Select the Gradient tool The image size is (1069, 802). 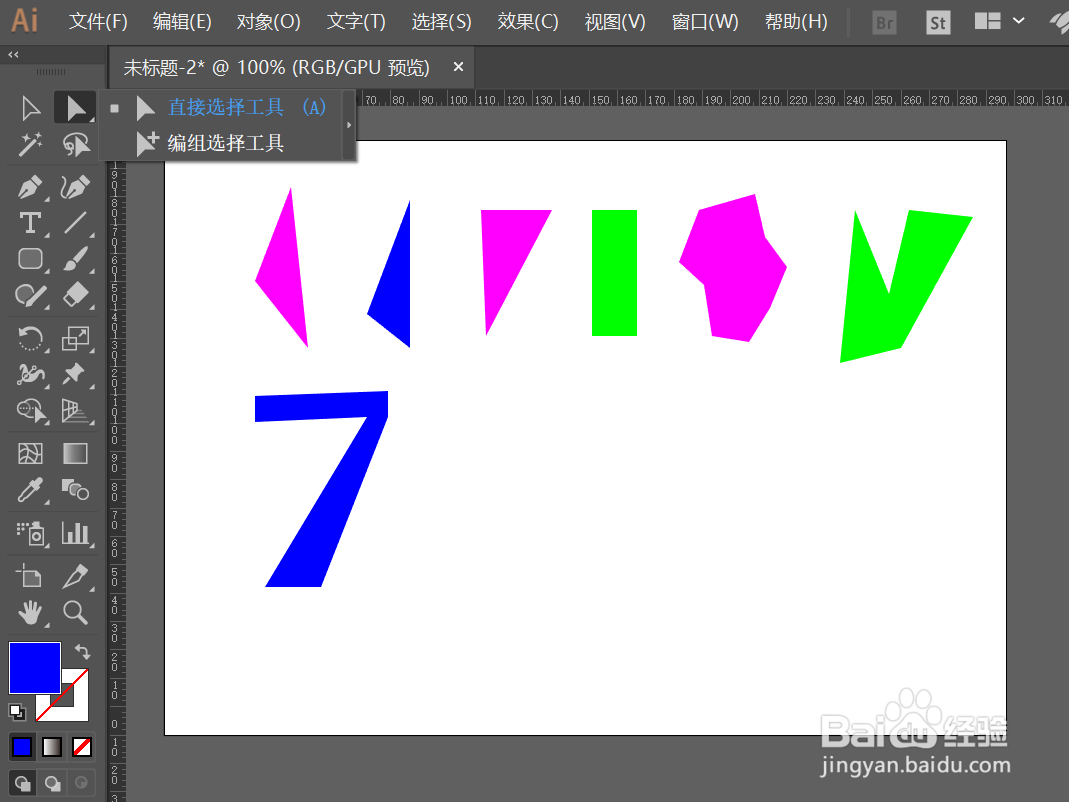(x=75, y=454)
